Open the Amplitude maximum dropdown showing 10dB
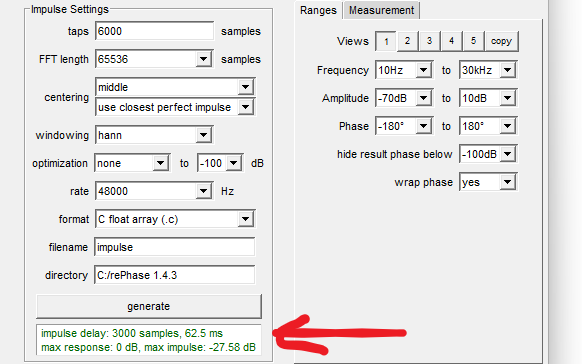 coord(488,98)
